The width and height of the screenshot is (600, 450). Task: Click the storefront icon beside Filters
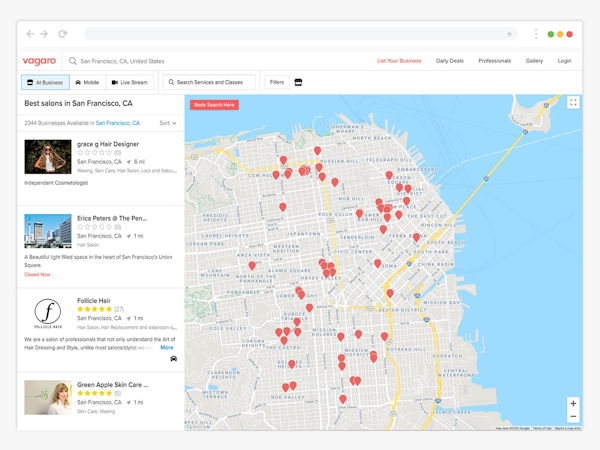coord(298,82)
